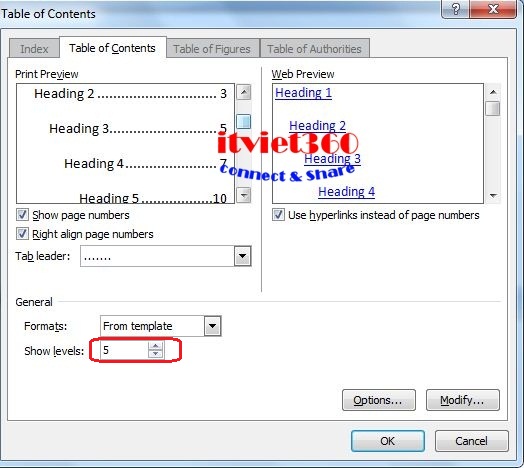Cancel the Table of Contents dialog
The height and width of the screenshot is (468, 524).
(472, 441)
